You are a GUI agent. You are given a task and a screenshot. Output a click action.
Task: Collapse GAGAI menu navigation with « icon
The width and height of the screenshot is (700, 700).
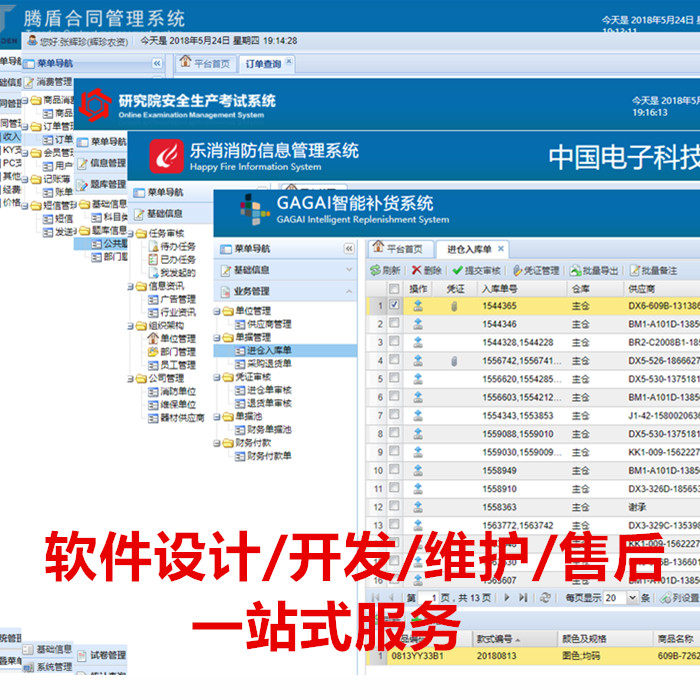point(349,249)
